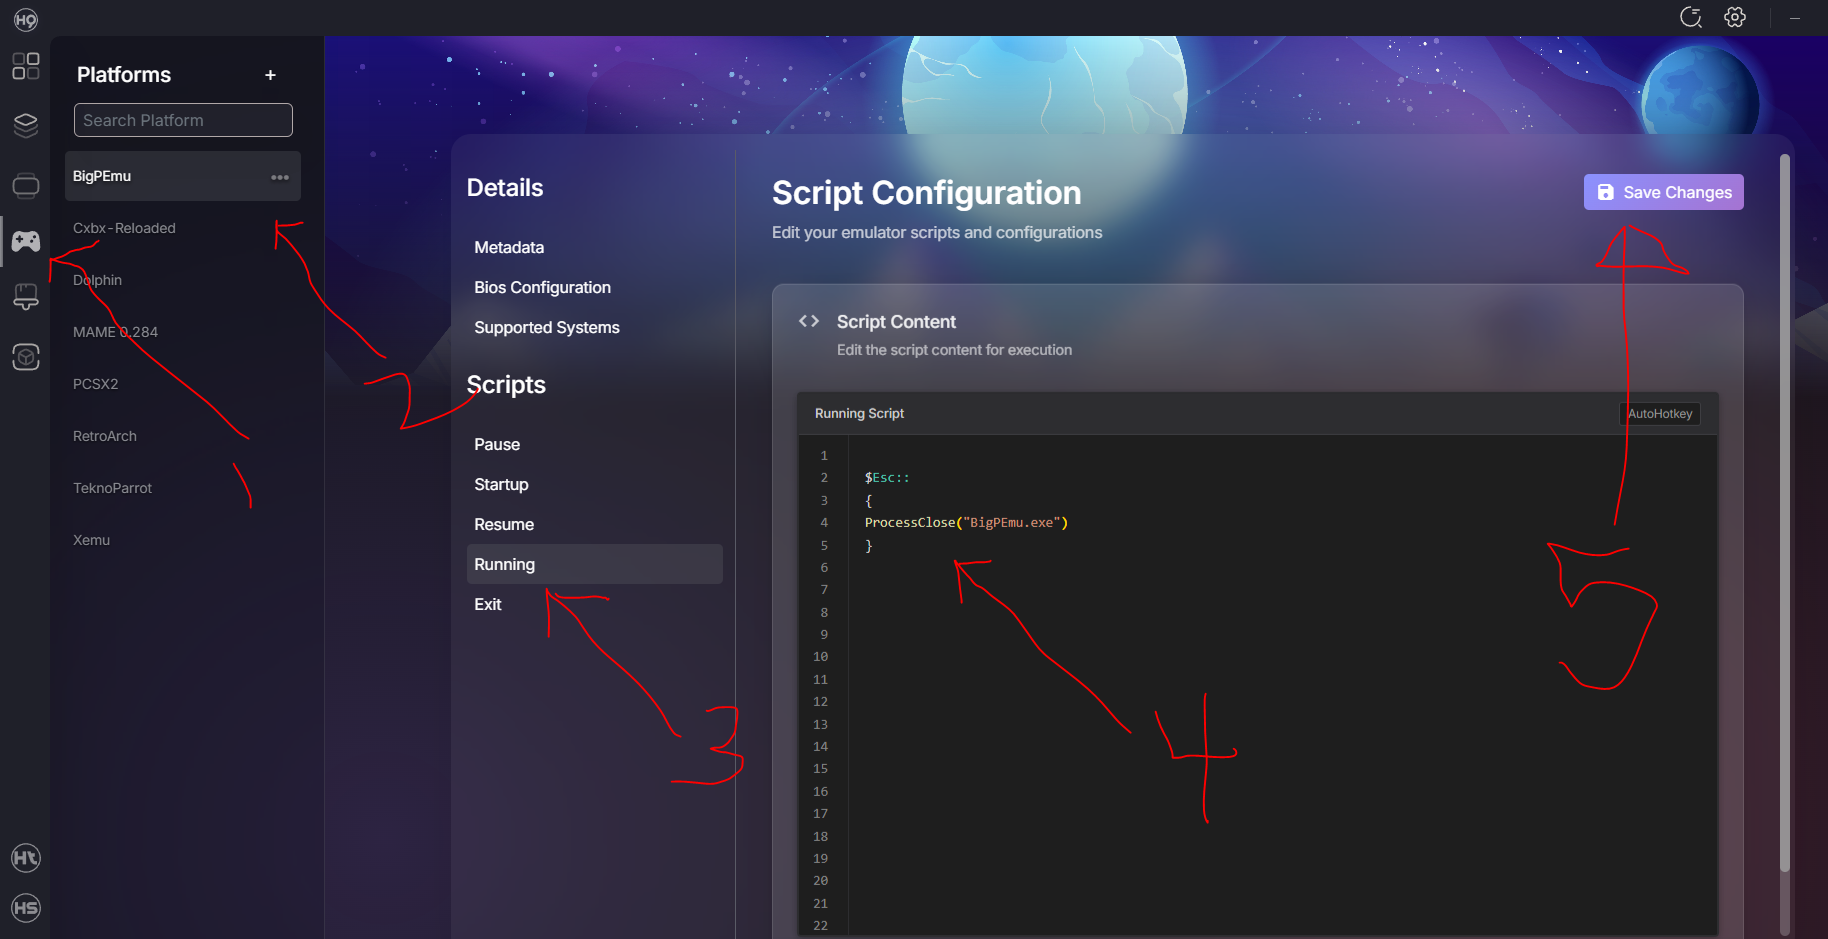1828x939 pixels.
Task: Click the search scan icon in title bar
Action: (x=1691, y=17)
